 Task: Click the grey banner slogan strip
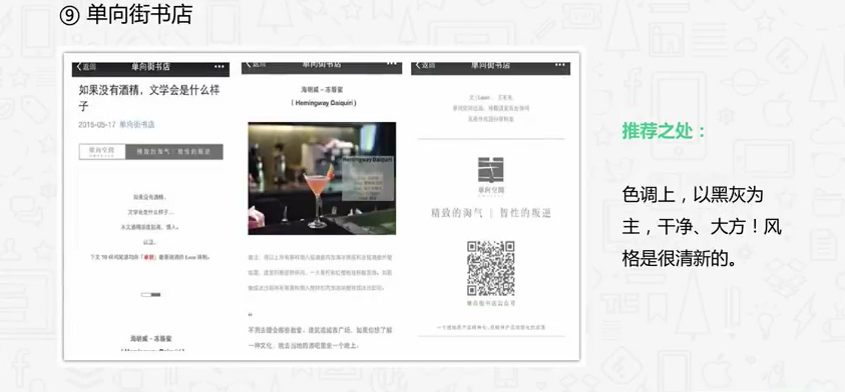click(174, 152)
